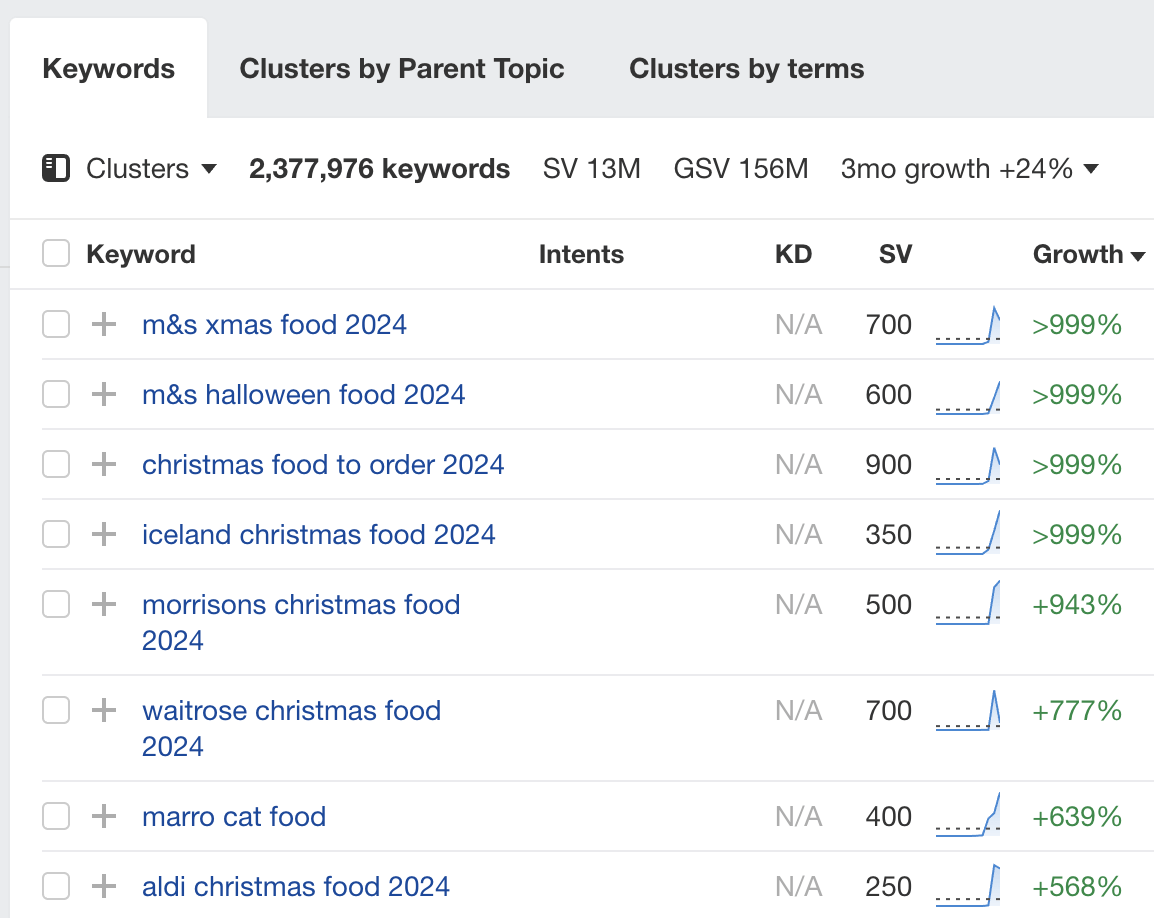Click the plus icon for morrisons christmas food 2024
Viewport: 1154px width, 918px height.
click(103, 604)
